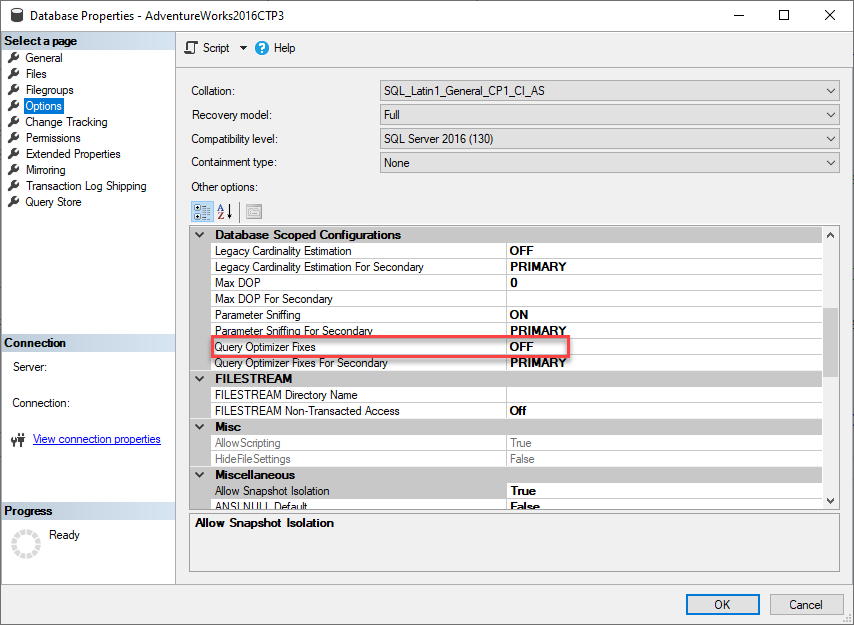Select Legacy Cardinality Estimation OFF value
This screenshot has height=625, width=854.
[x=664, y=251]
